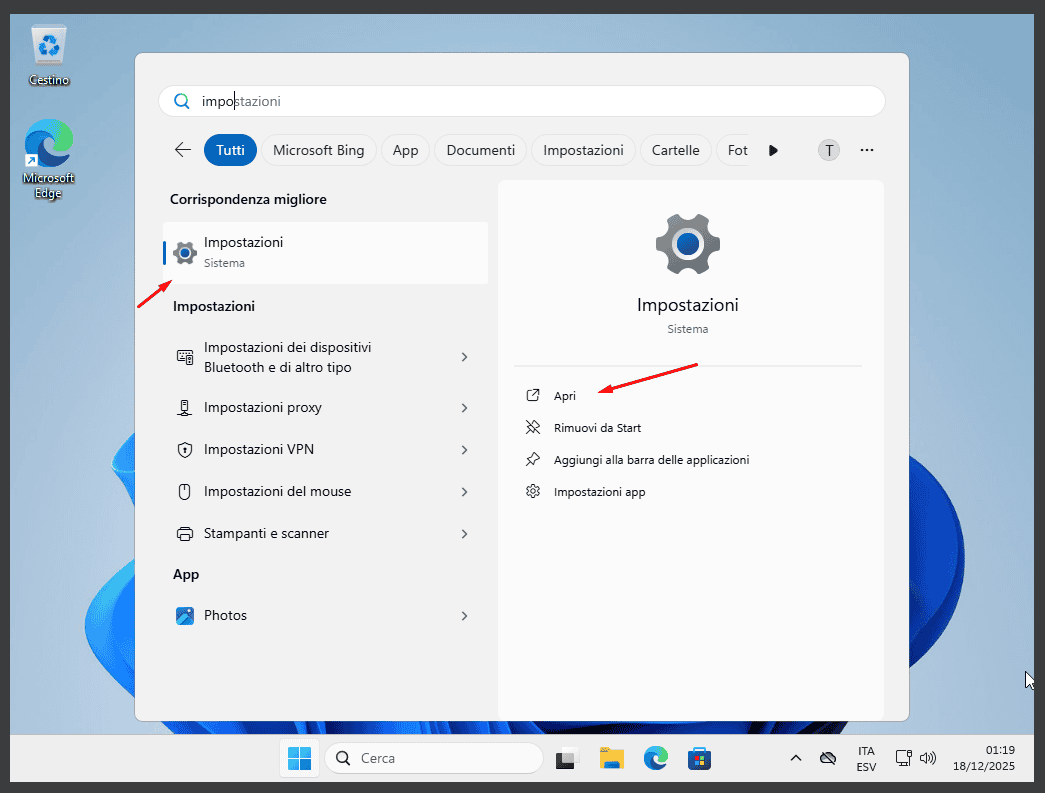The width and height of the screenshot is (1045, 793).
Task: Select the Impostazioni gear icon in search results
Action: point(185,252)
